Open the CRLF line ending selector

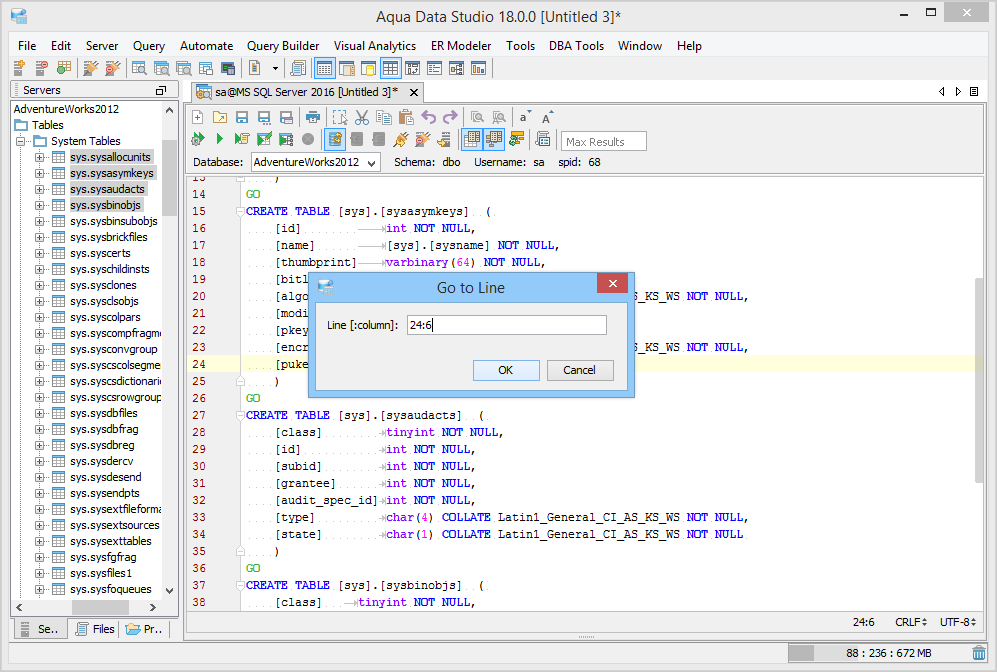click(909, 622)
